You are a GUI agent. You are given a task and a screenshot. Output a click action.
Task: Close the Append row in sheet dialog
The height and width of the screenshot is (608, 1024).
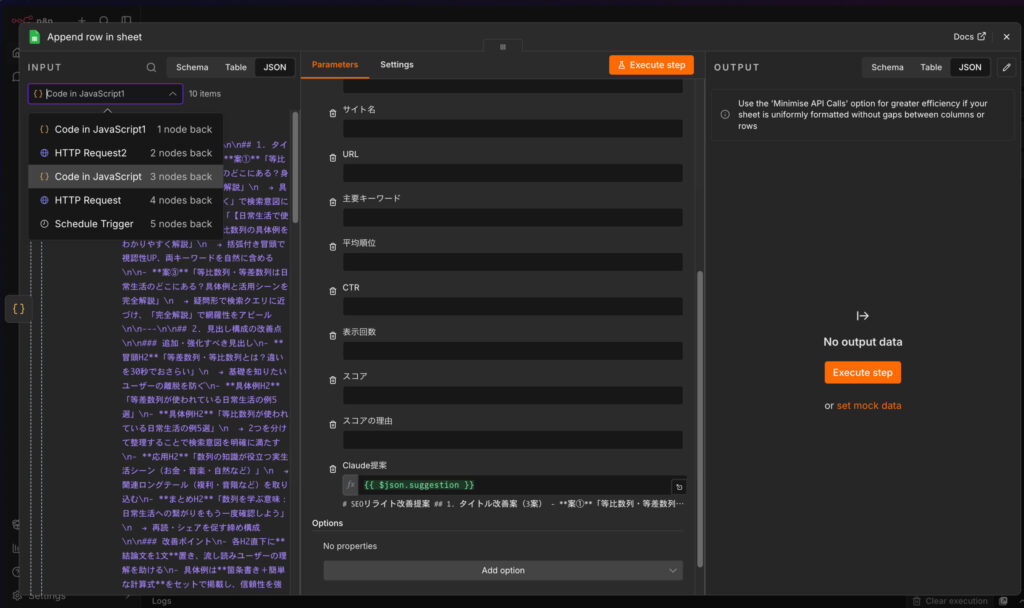pos(1006,37)
